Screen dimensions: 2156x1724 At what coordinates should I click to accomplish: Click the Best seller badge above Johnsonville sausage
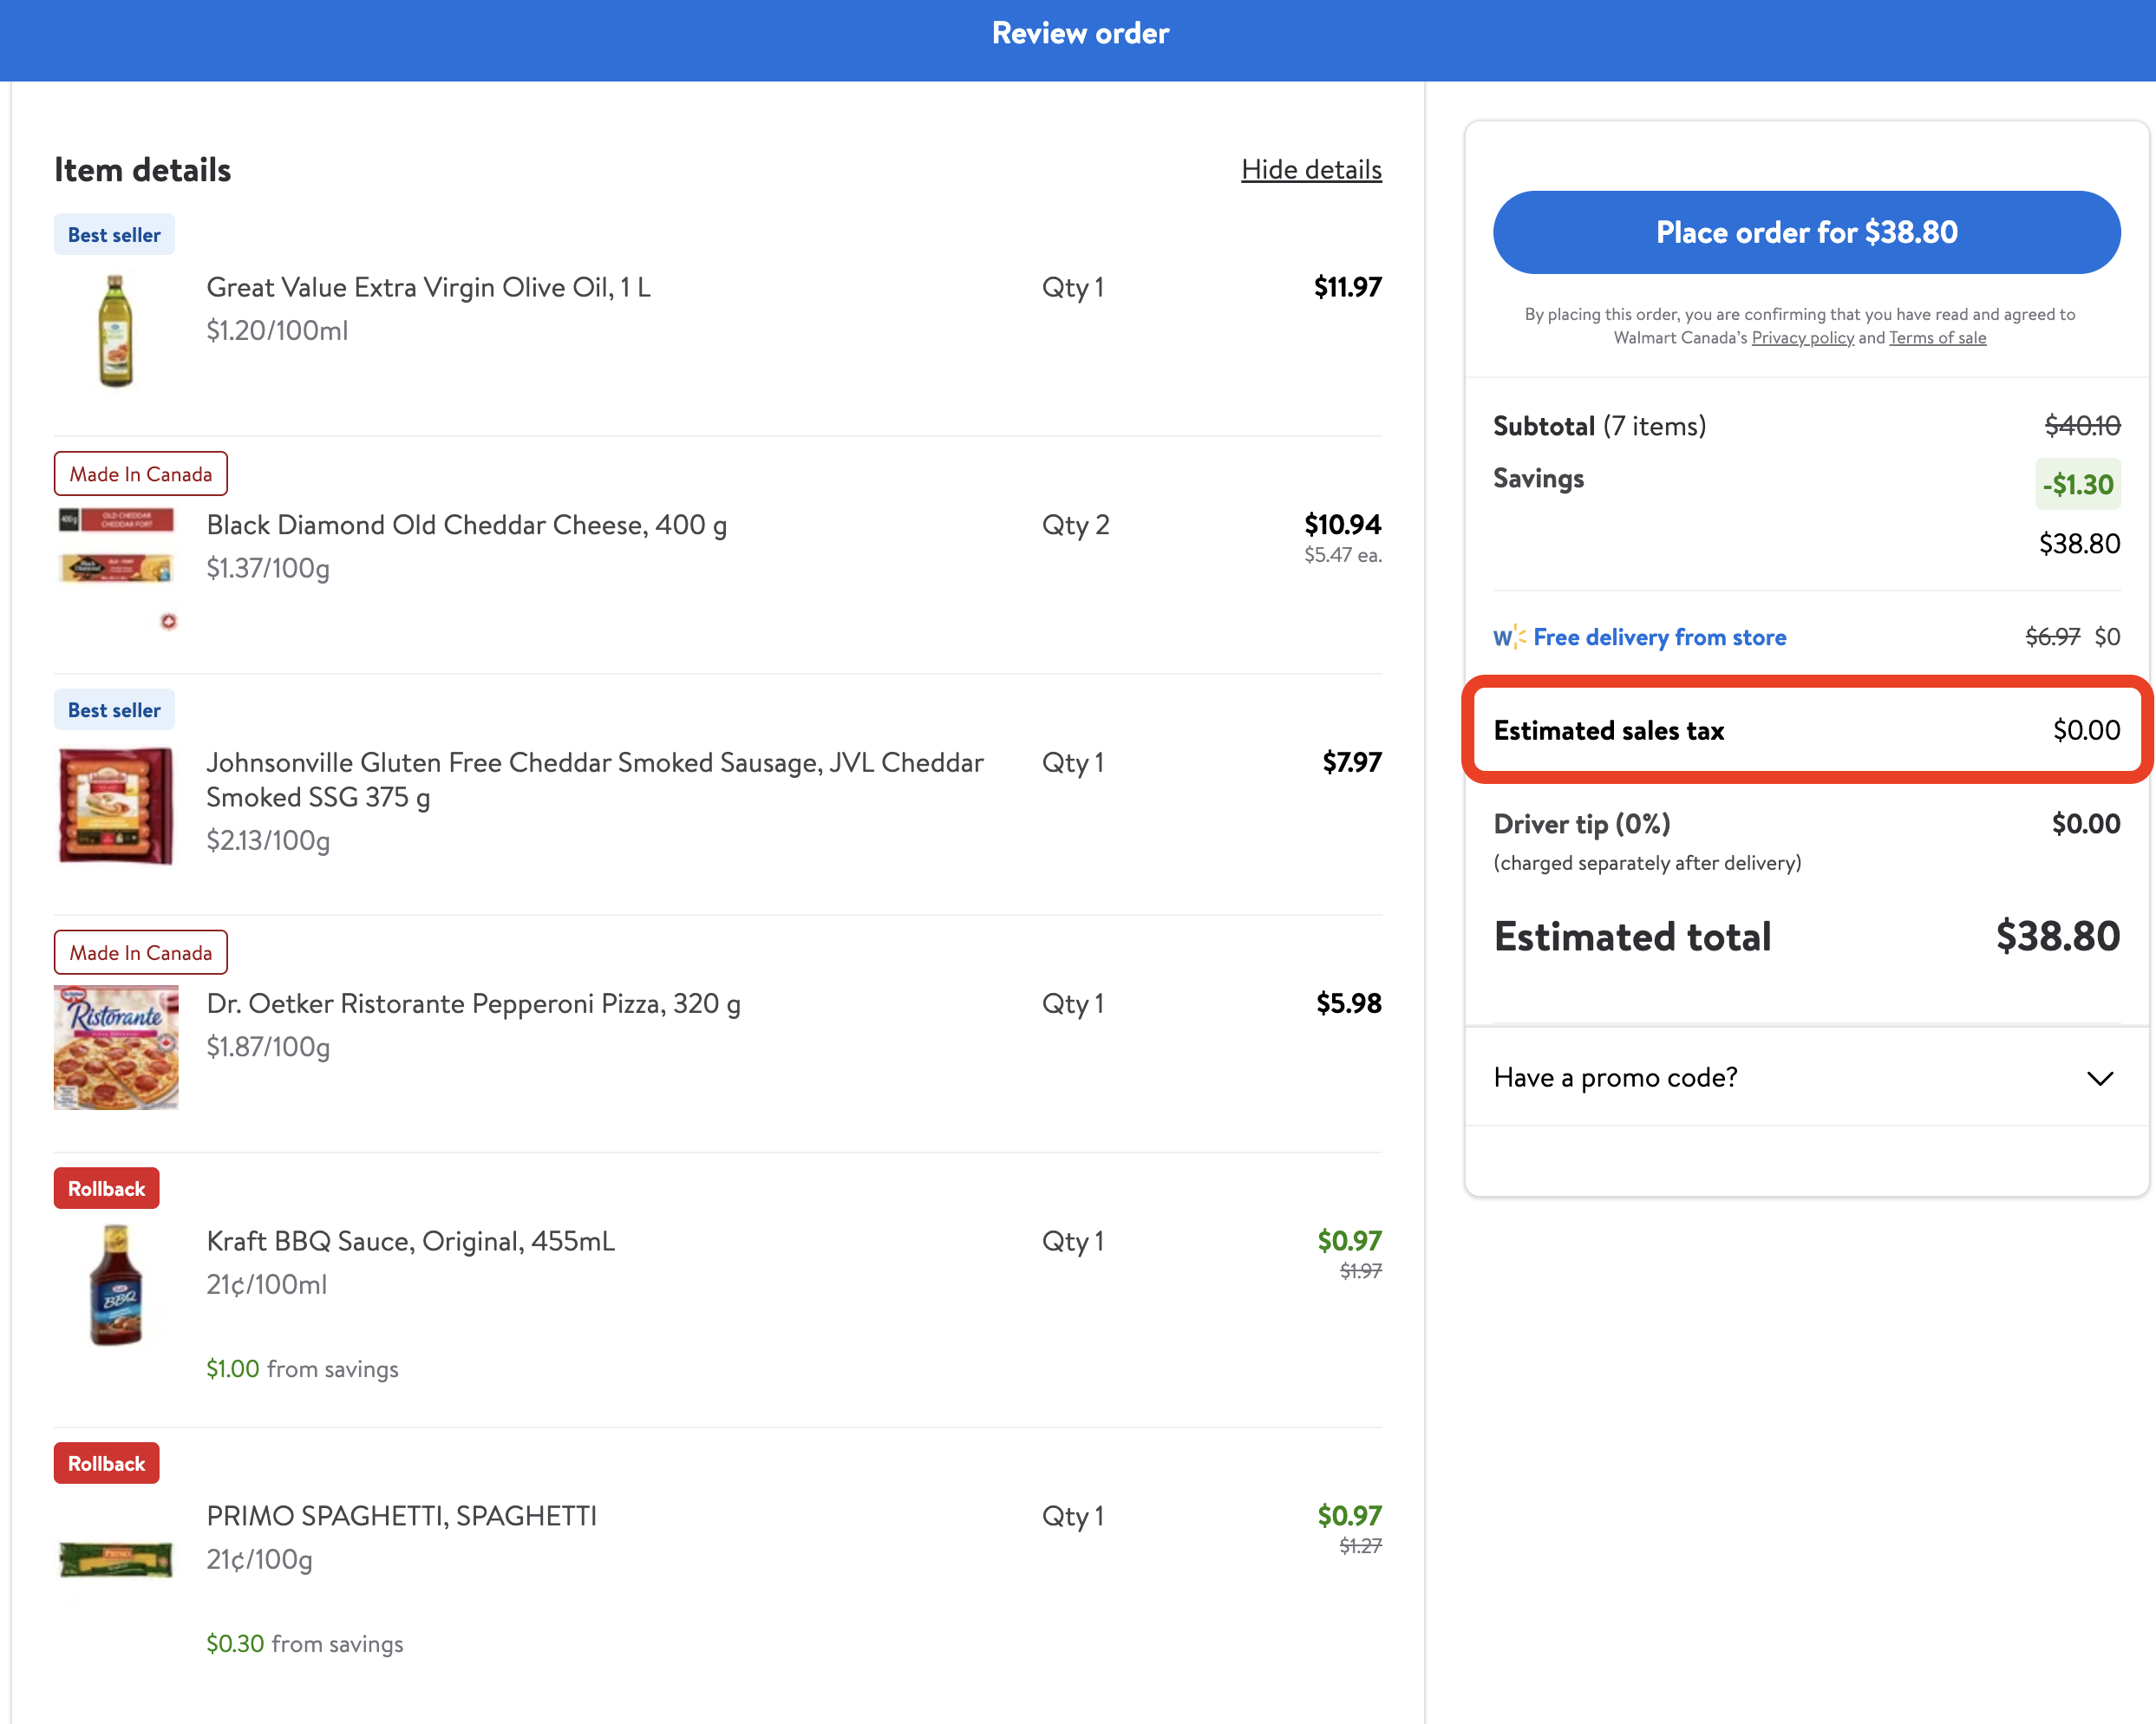coord(114,710)
